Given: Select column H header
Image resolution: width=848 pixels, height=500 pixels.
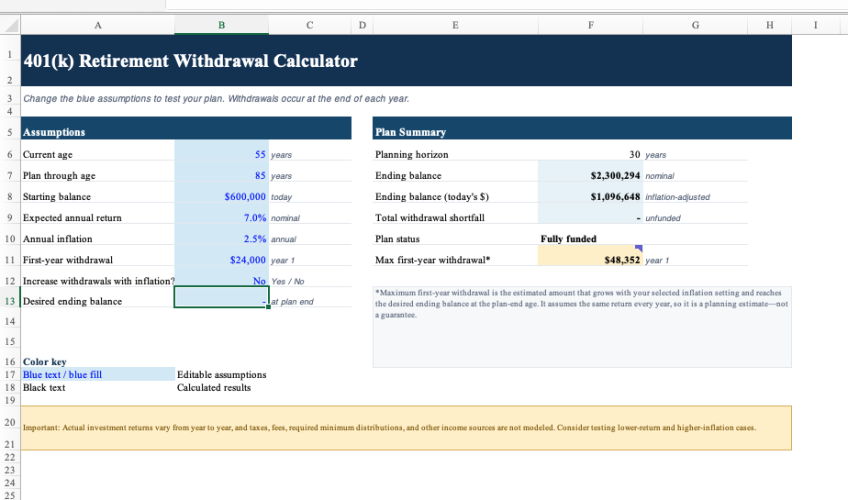Looking at the screenshot, I should click(770, 25).
